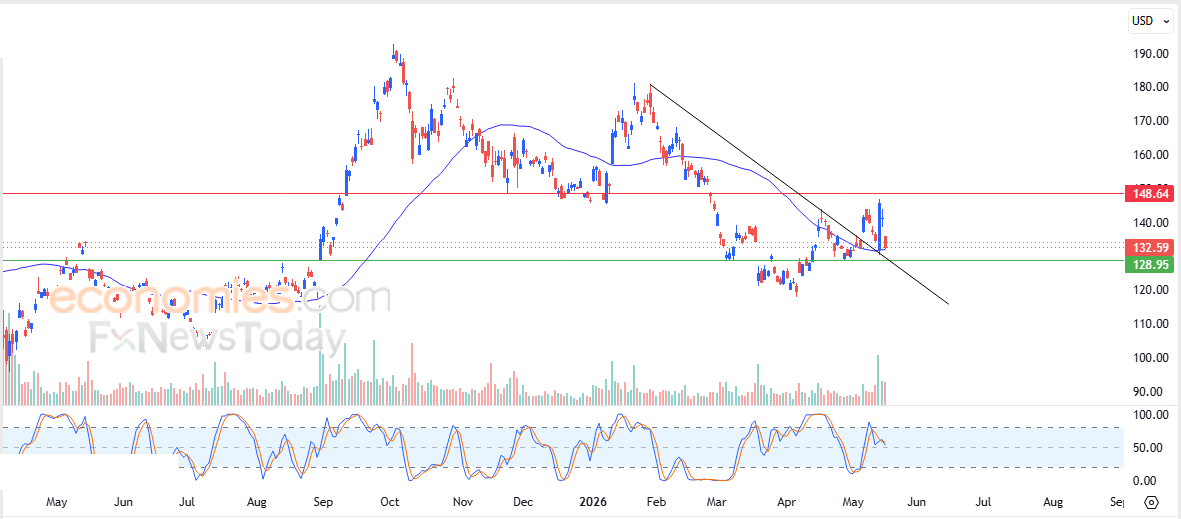Click the candlestick peak near 190 in October
Screen dimensions: 1181x519
click(394, 51)
